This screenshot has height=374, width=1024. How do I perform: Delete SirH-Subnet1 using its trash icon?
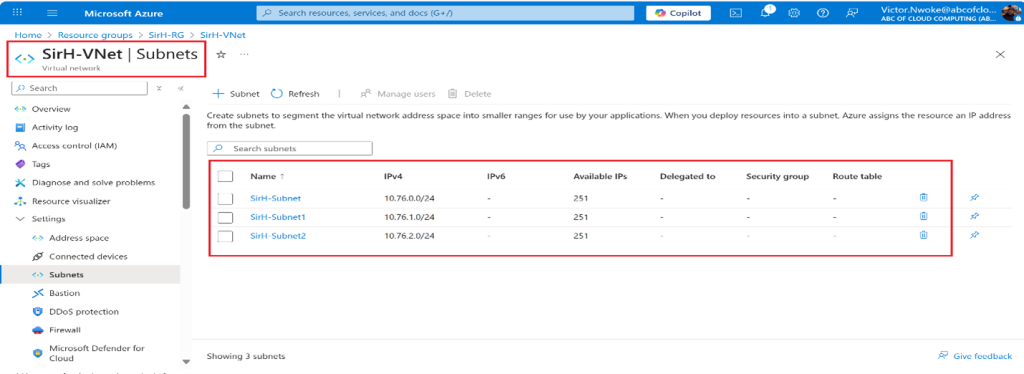(x=923, y=217)
